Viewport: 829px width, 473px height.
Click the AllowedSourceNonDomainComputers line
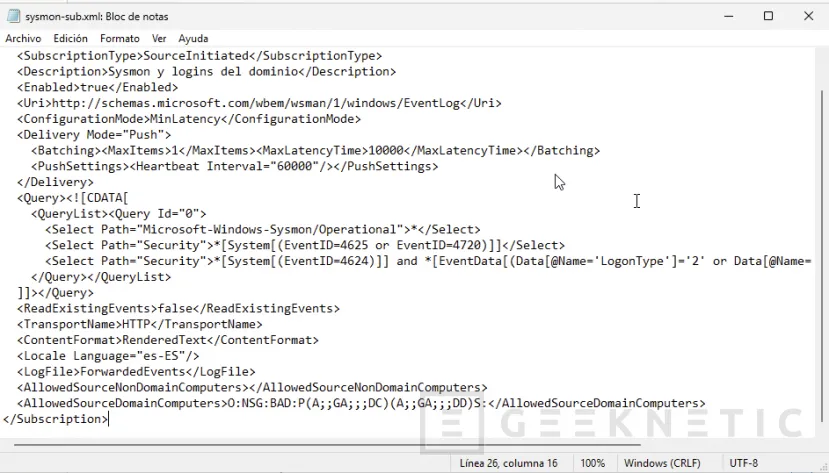(252, 388)
